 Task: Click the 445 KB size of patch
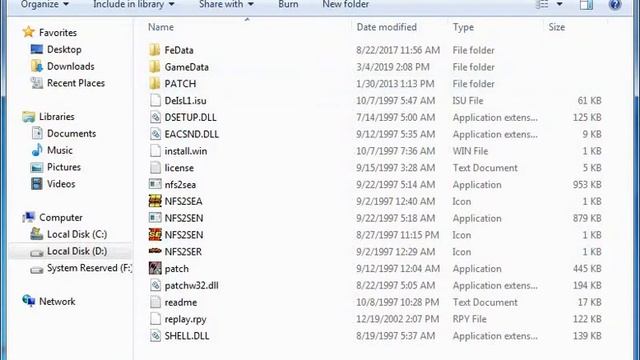point(587,269)
